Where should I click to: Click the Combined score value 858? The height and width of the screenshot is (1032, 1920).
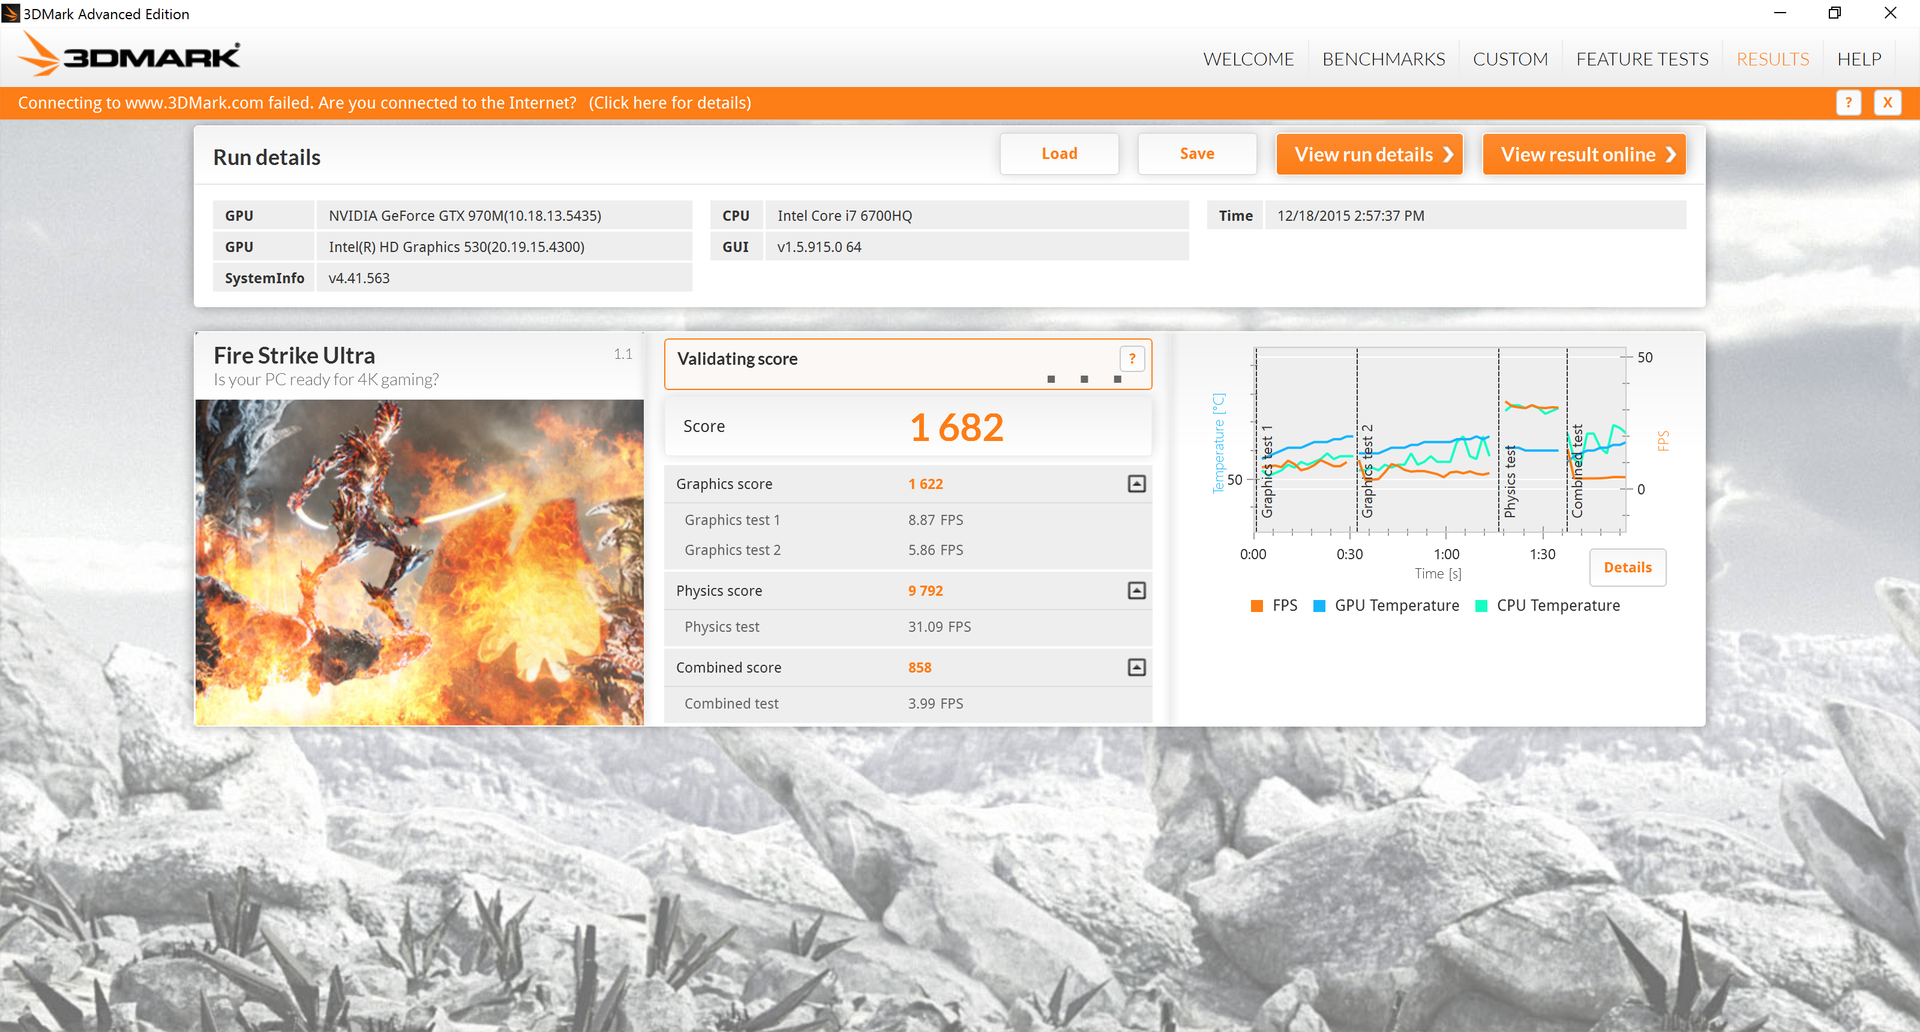coord(920,668)
